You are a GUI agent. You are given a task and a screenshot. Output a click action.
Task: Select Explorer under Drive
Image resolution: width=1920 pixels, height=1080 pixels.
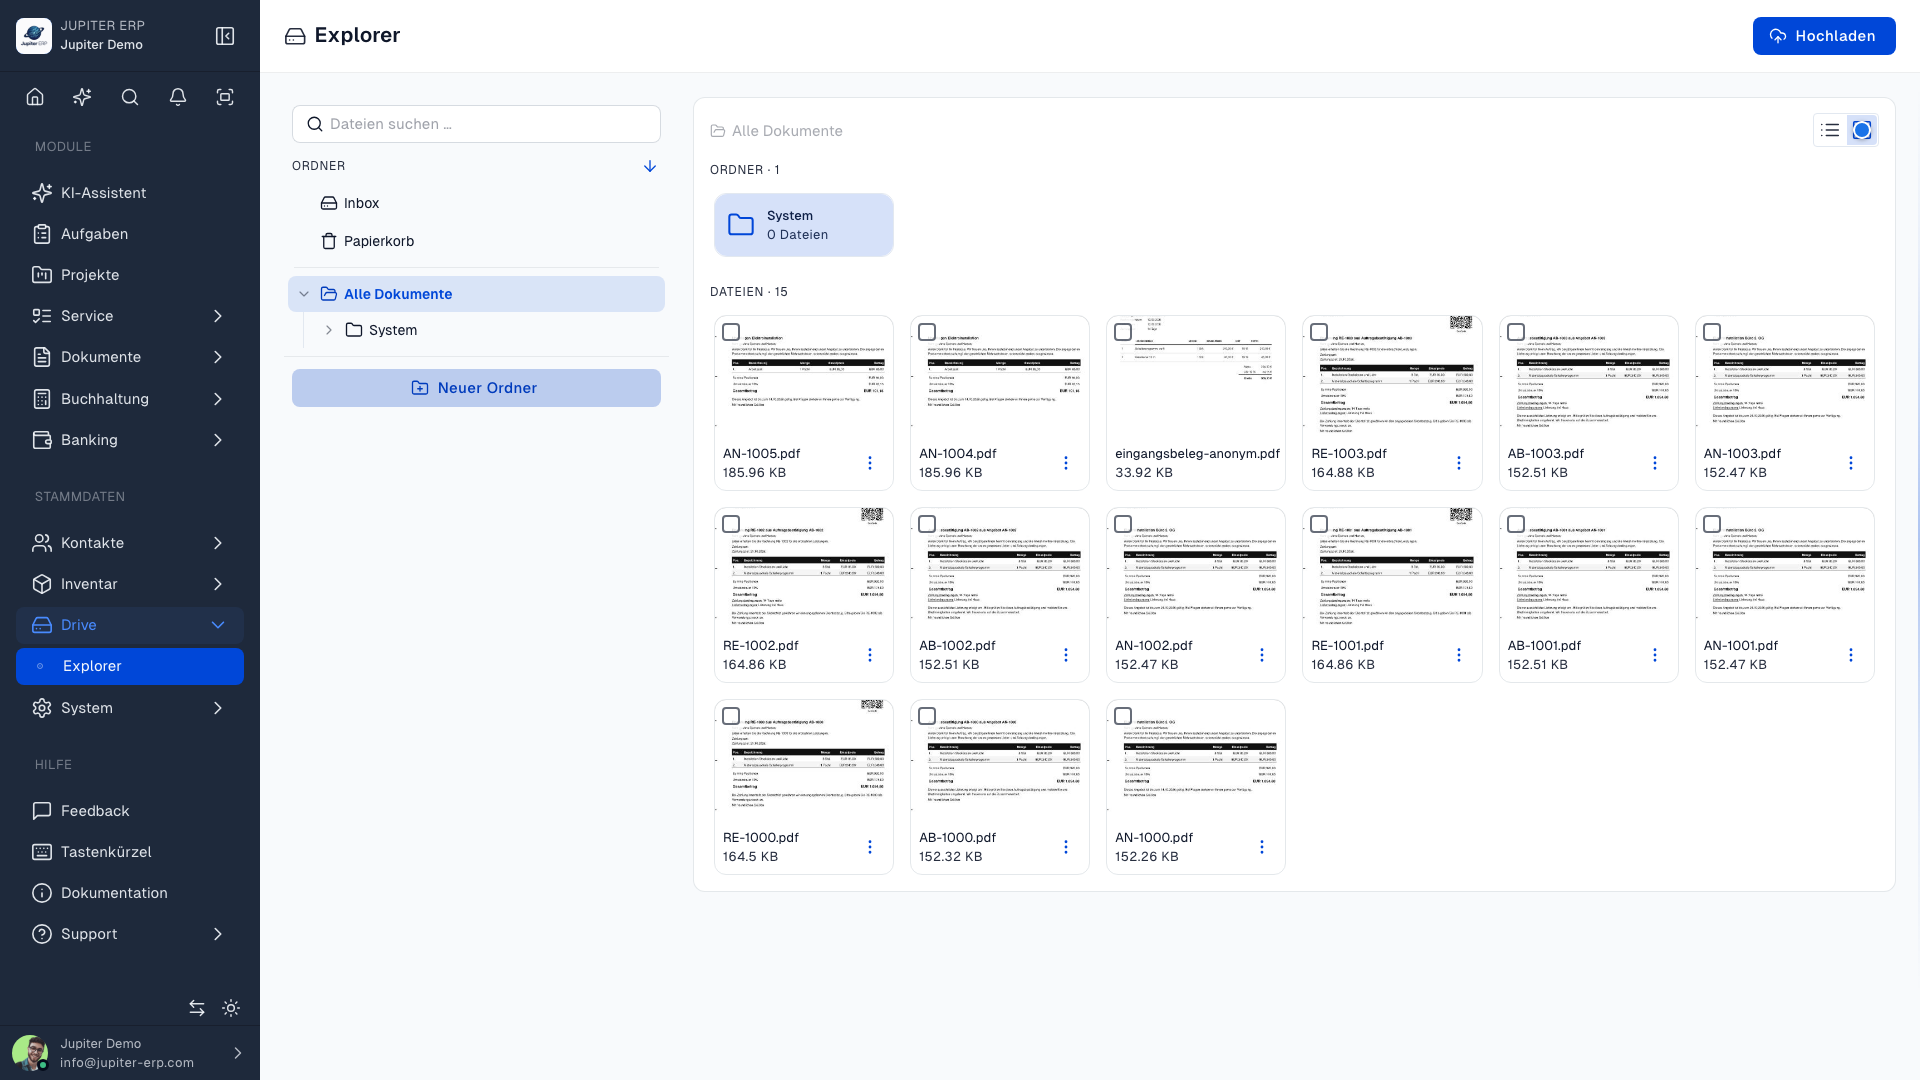(x=130, y=667)
